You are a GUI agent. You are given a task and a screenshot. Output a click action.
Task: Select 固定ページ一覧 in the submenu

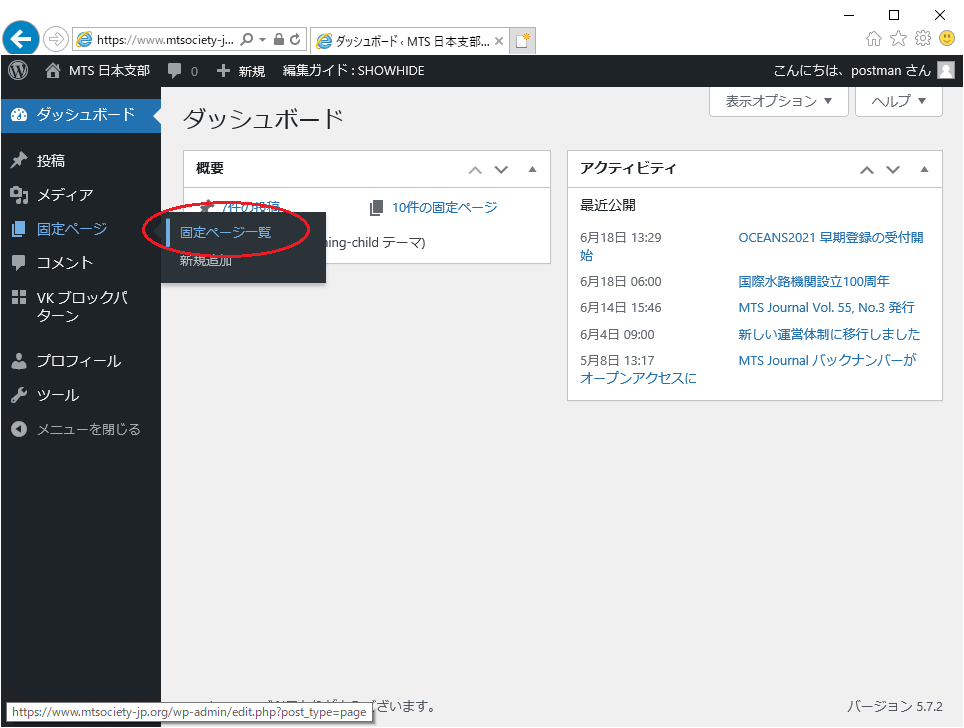point(225,232)
